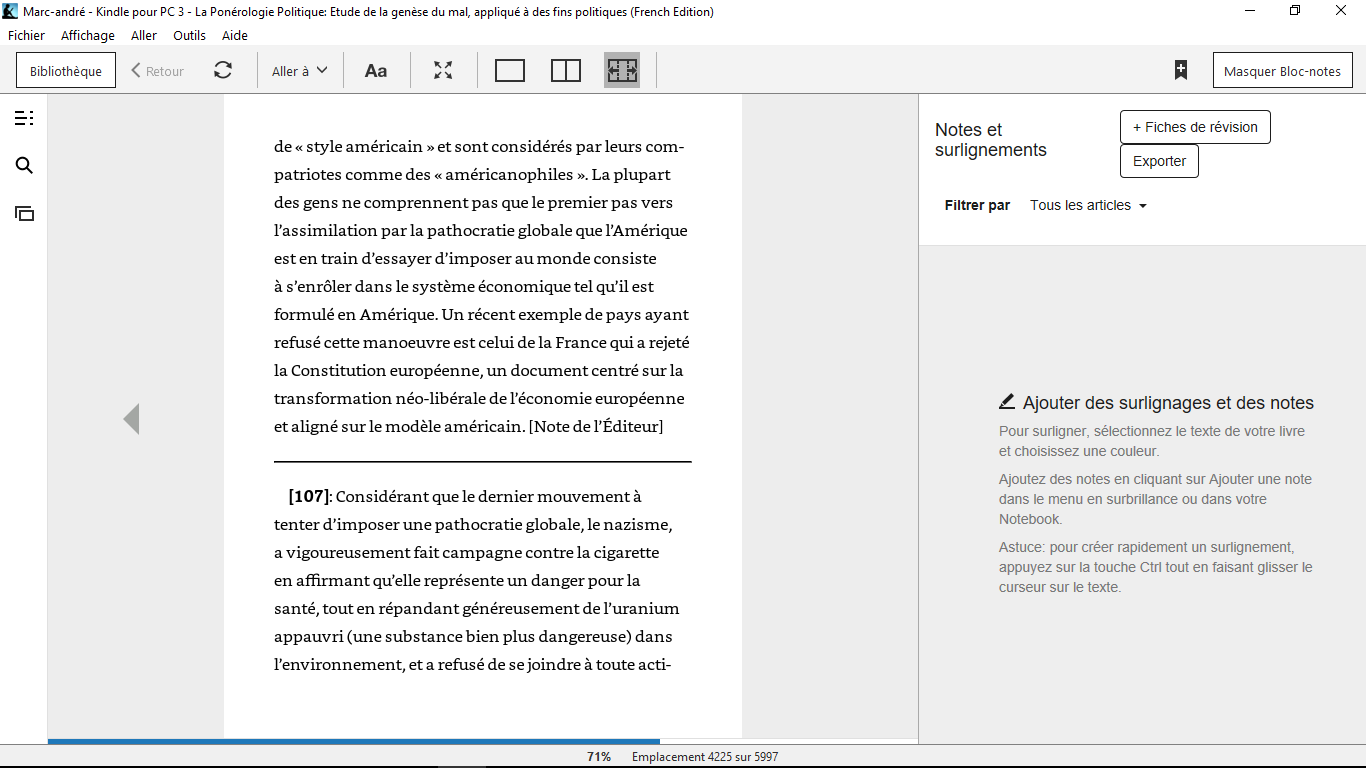The width and height of the screenshot is (1366, 768).
Task: Click the Exporter button
Action: coord(1159,161)
